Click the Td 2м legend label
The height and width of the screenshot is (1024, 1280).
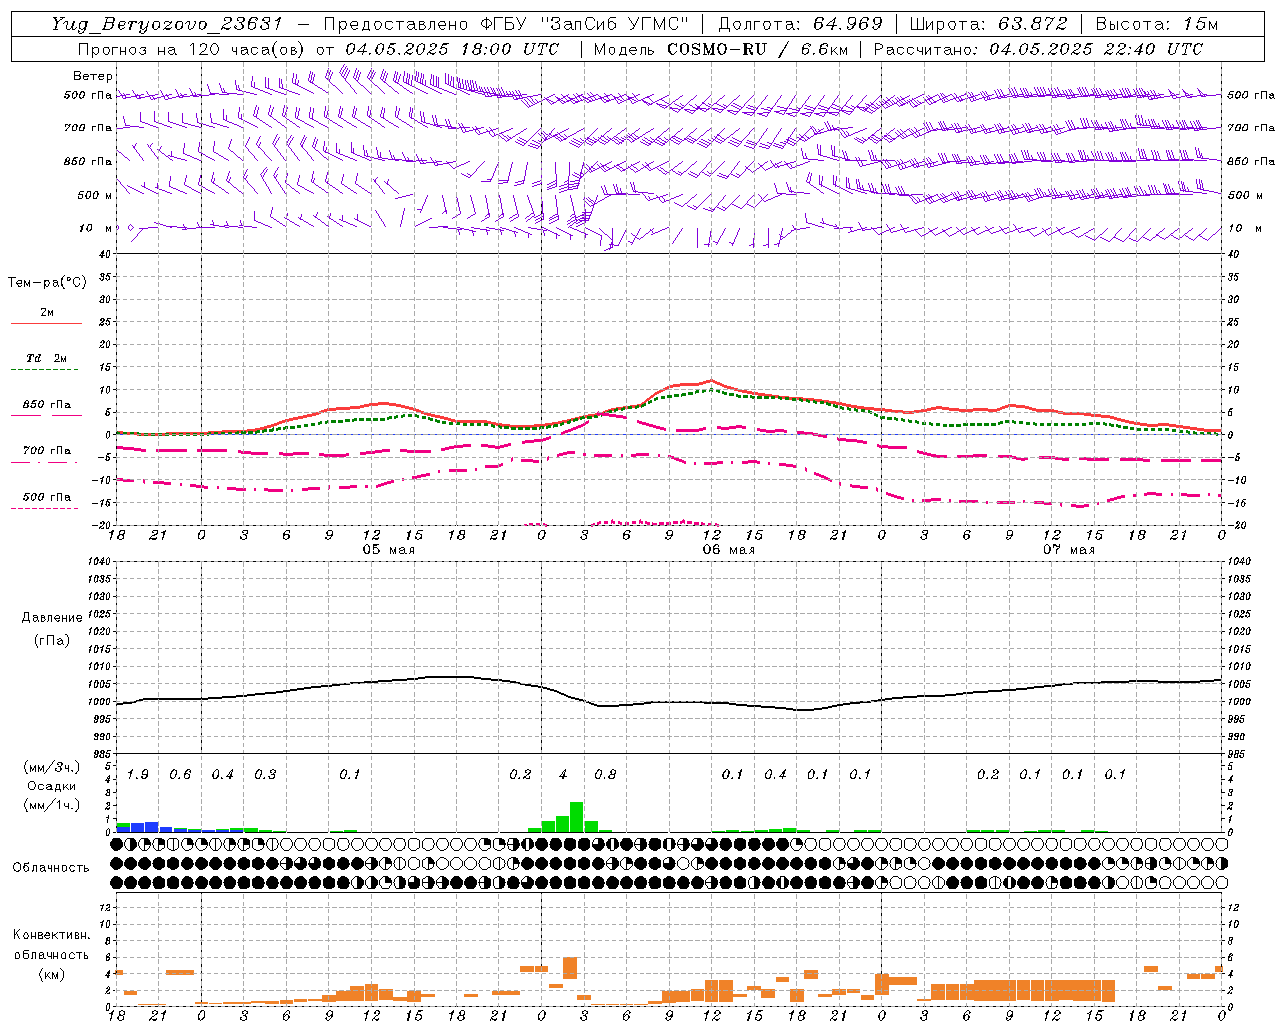[47, 358]
